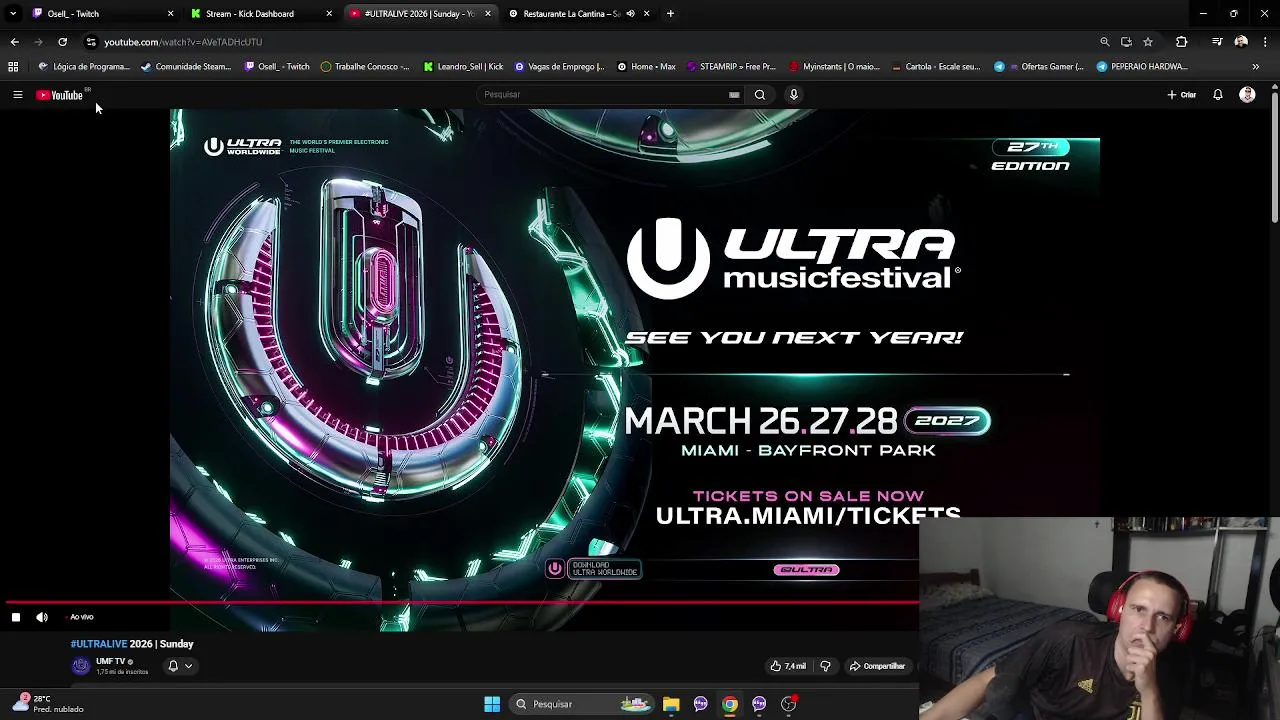Open the OBS Studio taskbar icon
Viewport: 1280px width, 720px height.
click(x=789, y=704)
